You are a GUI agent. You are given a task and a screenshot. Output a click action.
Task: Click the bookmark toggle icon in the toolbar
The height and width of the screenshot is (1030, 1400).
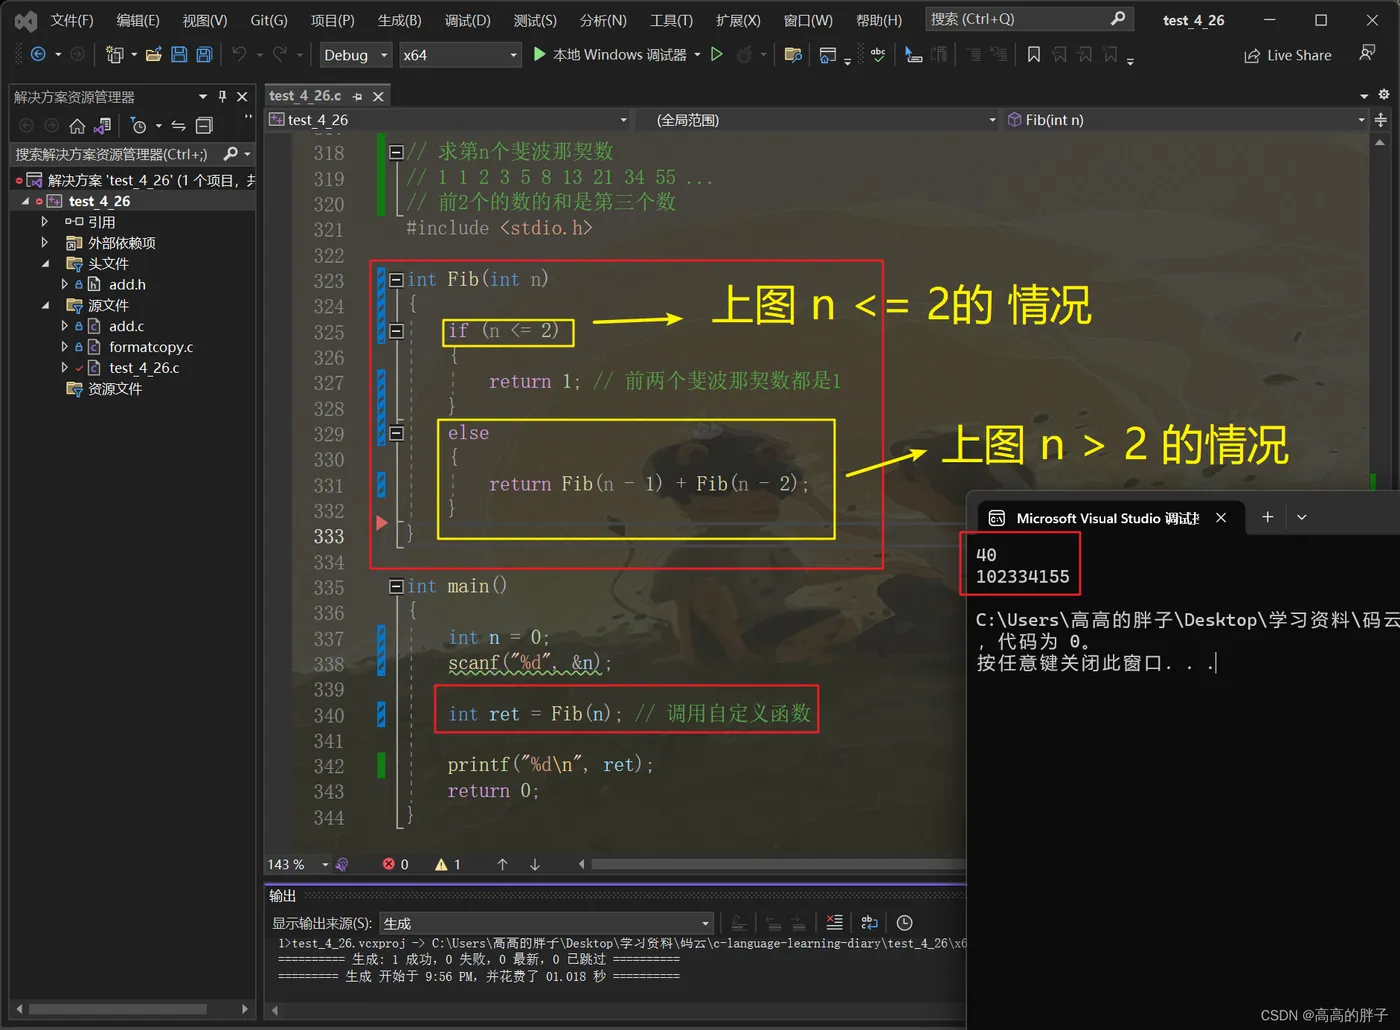1034,55
